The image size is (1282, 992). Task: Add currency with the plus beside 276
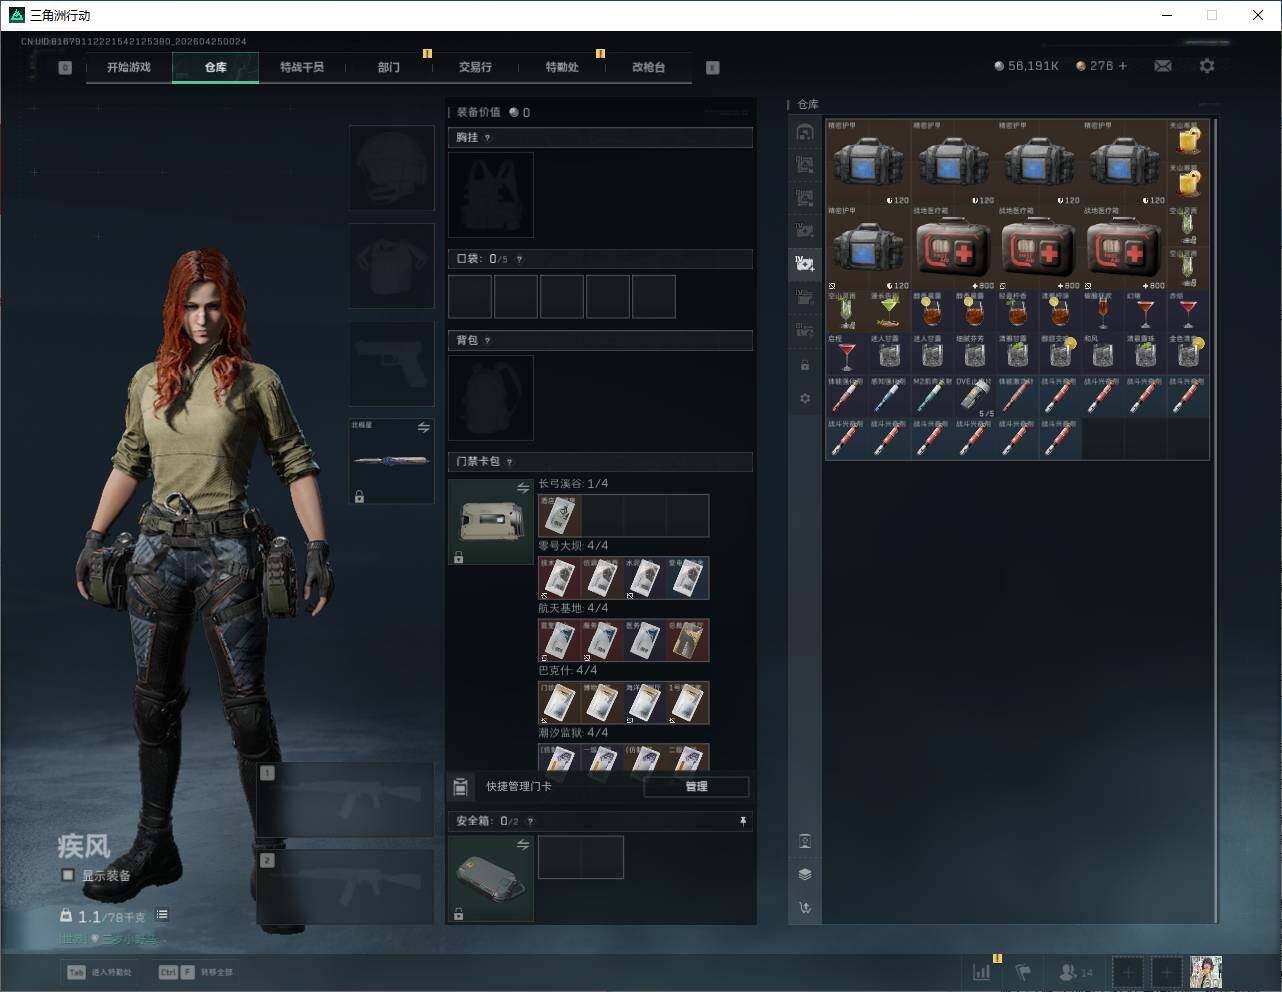1123,66
